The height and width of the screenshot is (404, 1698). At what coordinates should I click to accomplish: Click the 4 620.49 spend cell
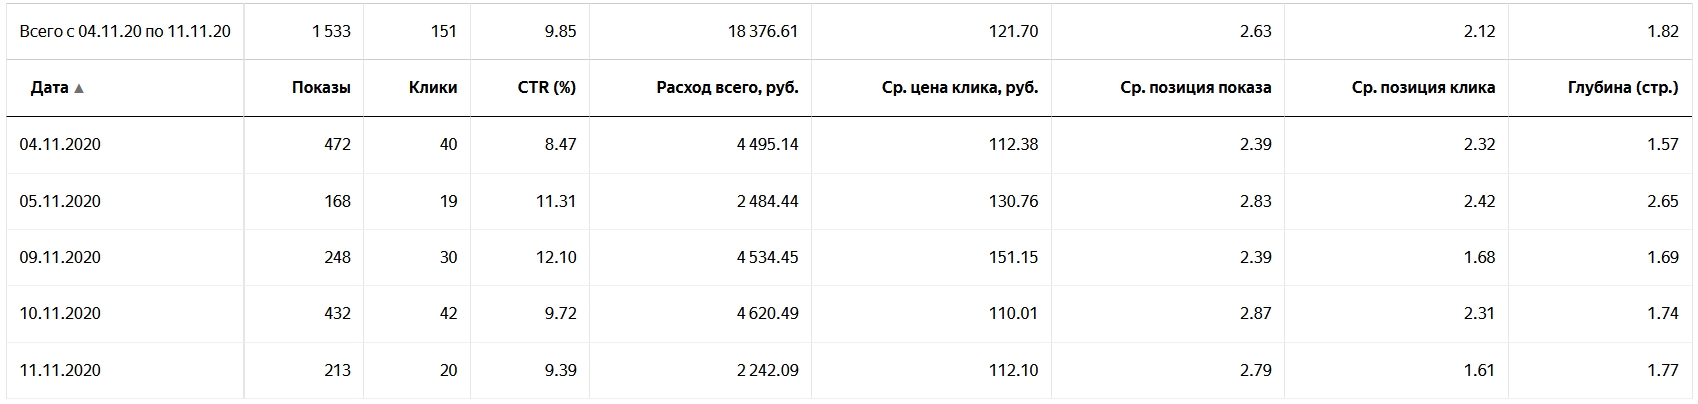[767, 314]
